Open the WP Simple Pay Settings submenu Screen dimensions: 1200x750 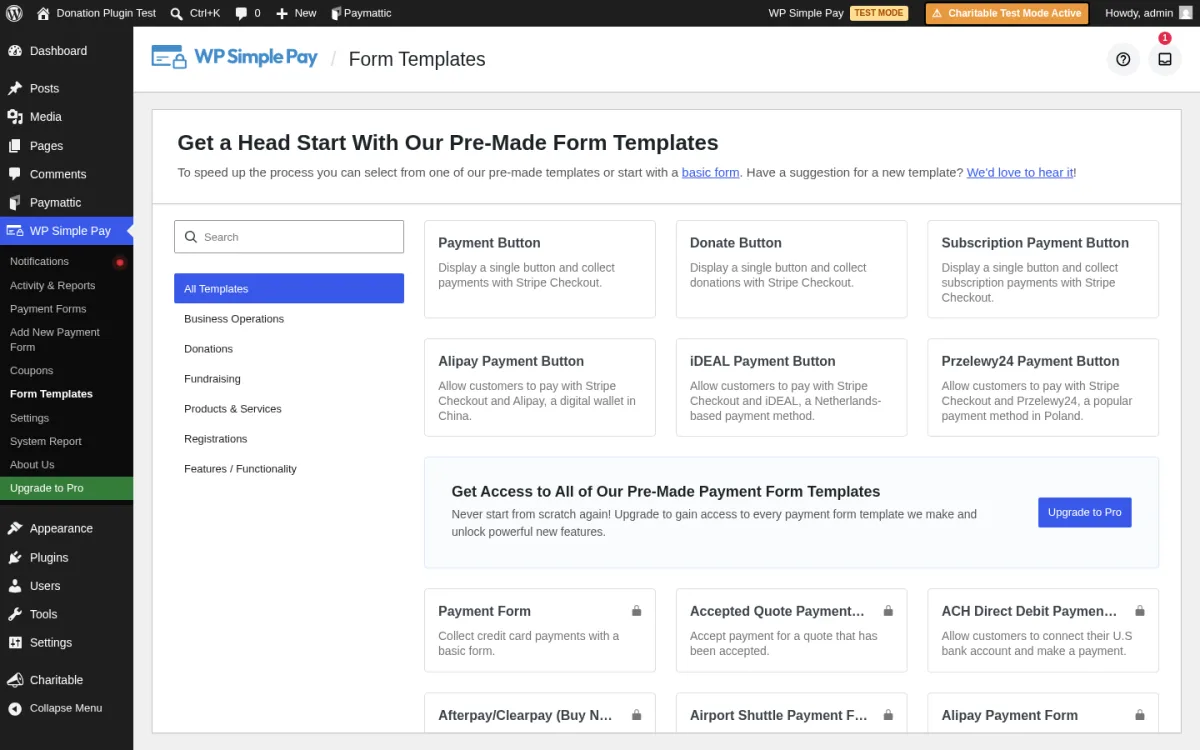tap(66, 418)
